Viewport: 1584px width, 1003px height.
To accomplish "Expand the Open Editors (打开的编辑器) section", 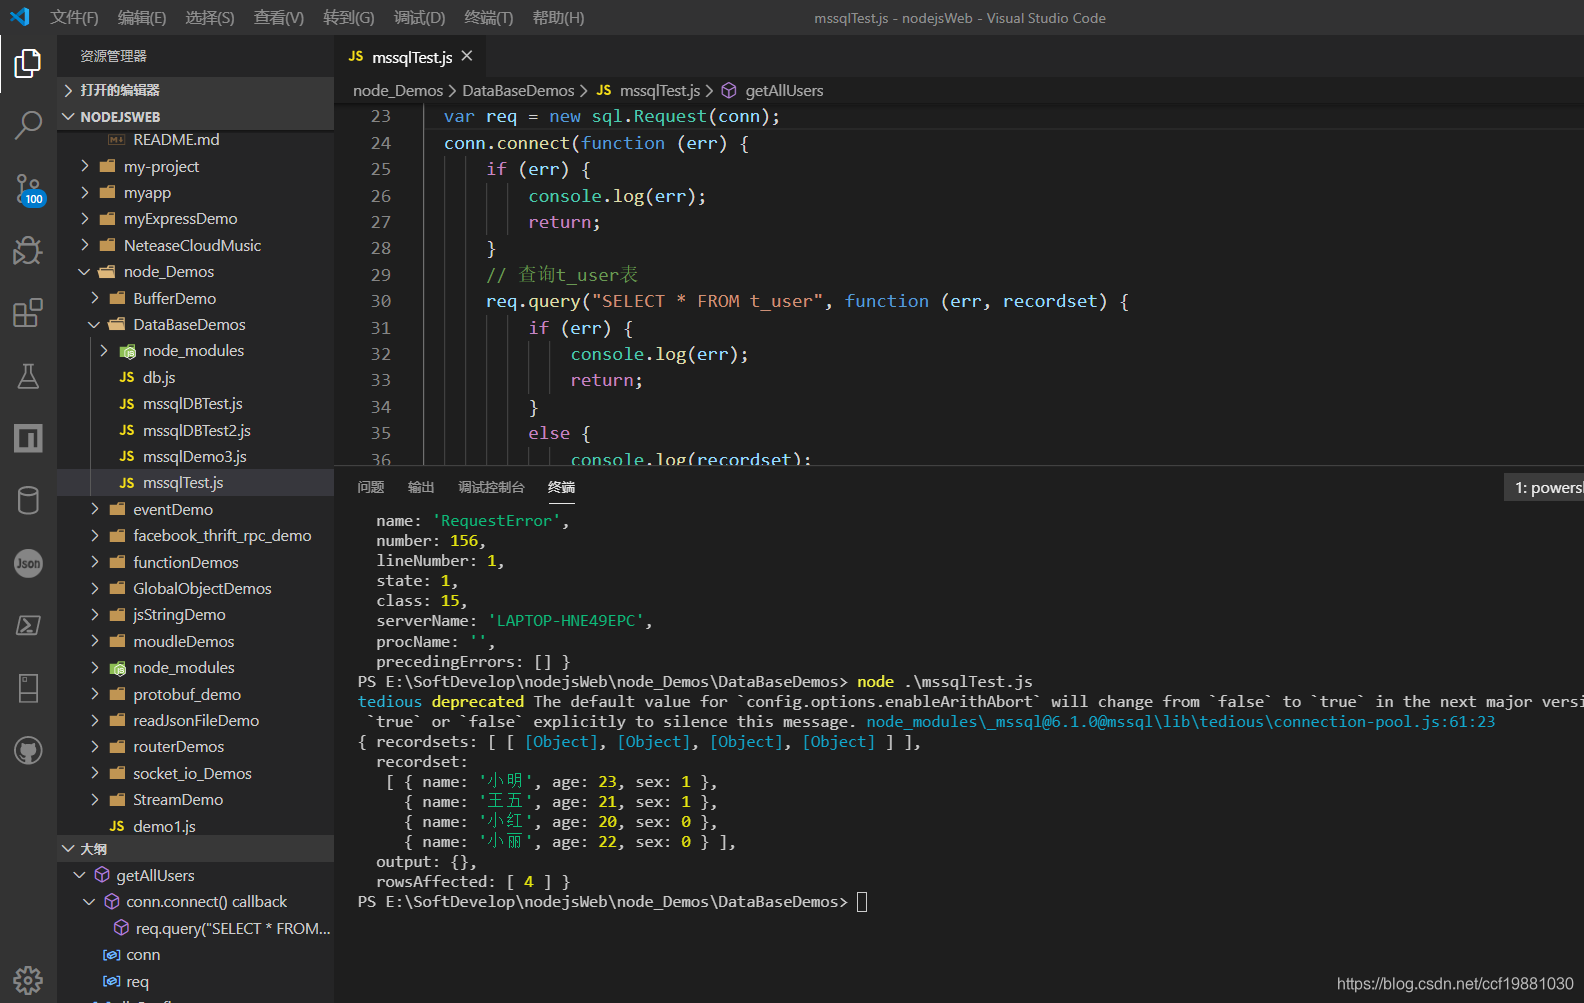I will coord(195,90).
